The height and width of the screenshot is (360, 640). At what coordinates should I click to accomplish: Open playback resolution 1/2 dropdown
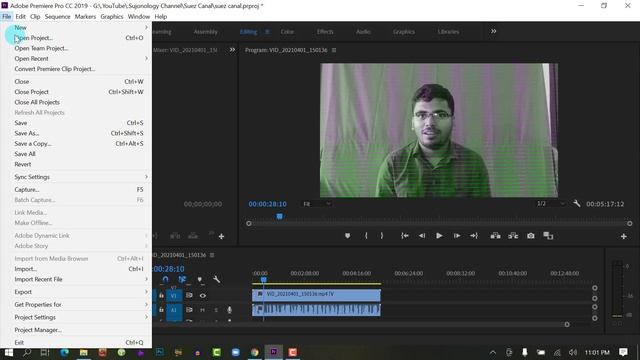[550, 204]
